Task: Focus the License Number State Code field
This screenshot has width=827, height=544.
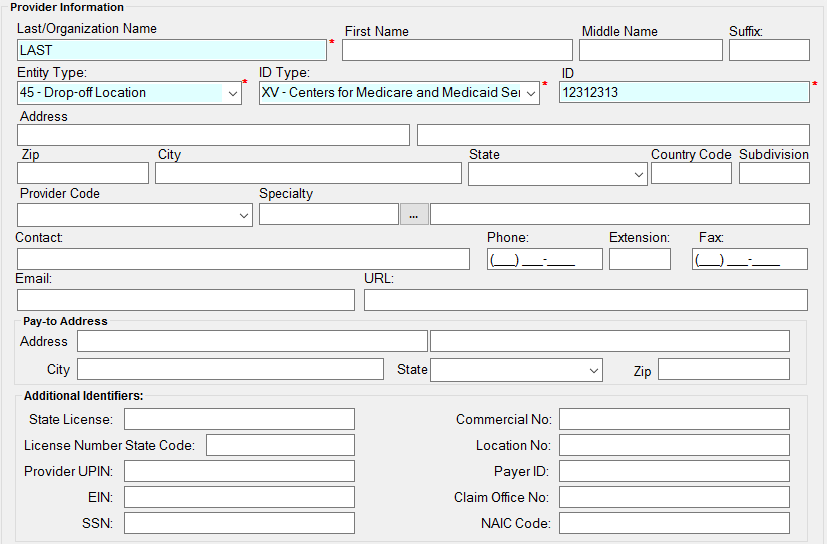Action: click(280, 445)
